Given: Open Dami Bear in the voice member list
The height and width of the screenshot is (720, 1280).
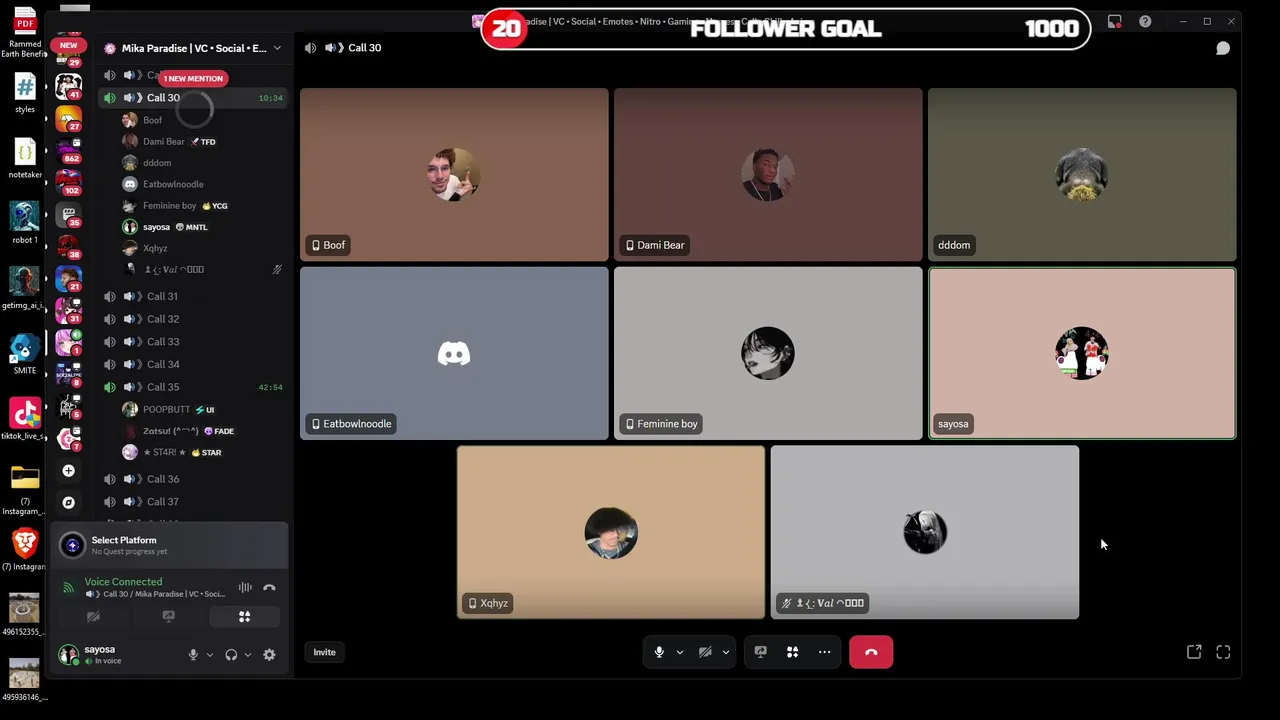Looking at the screenshot, I should (x=202, y=142).
